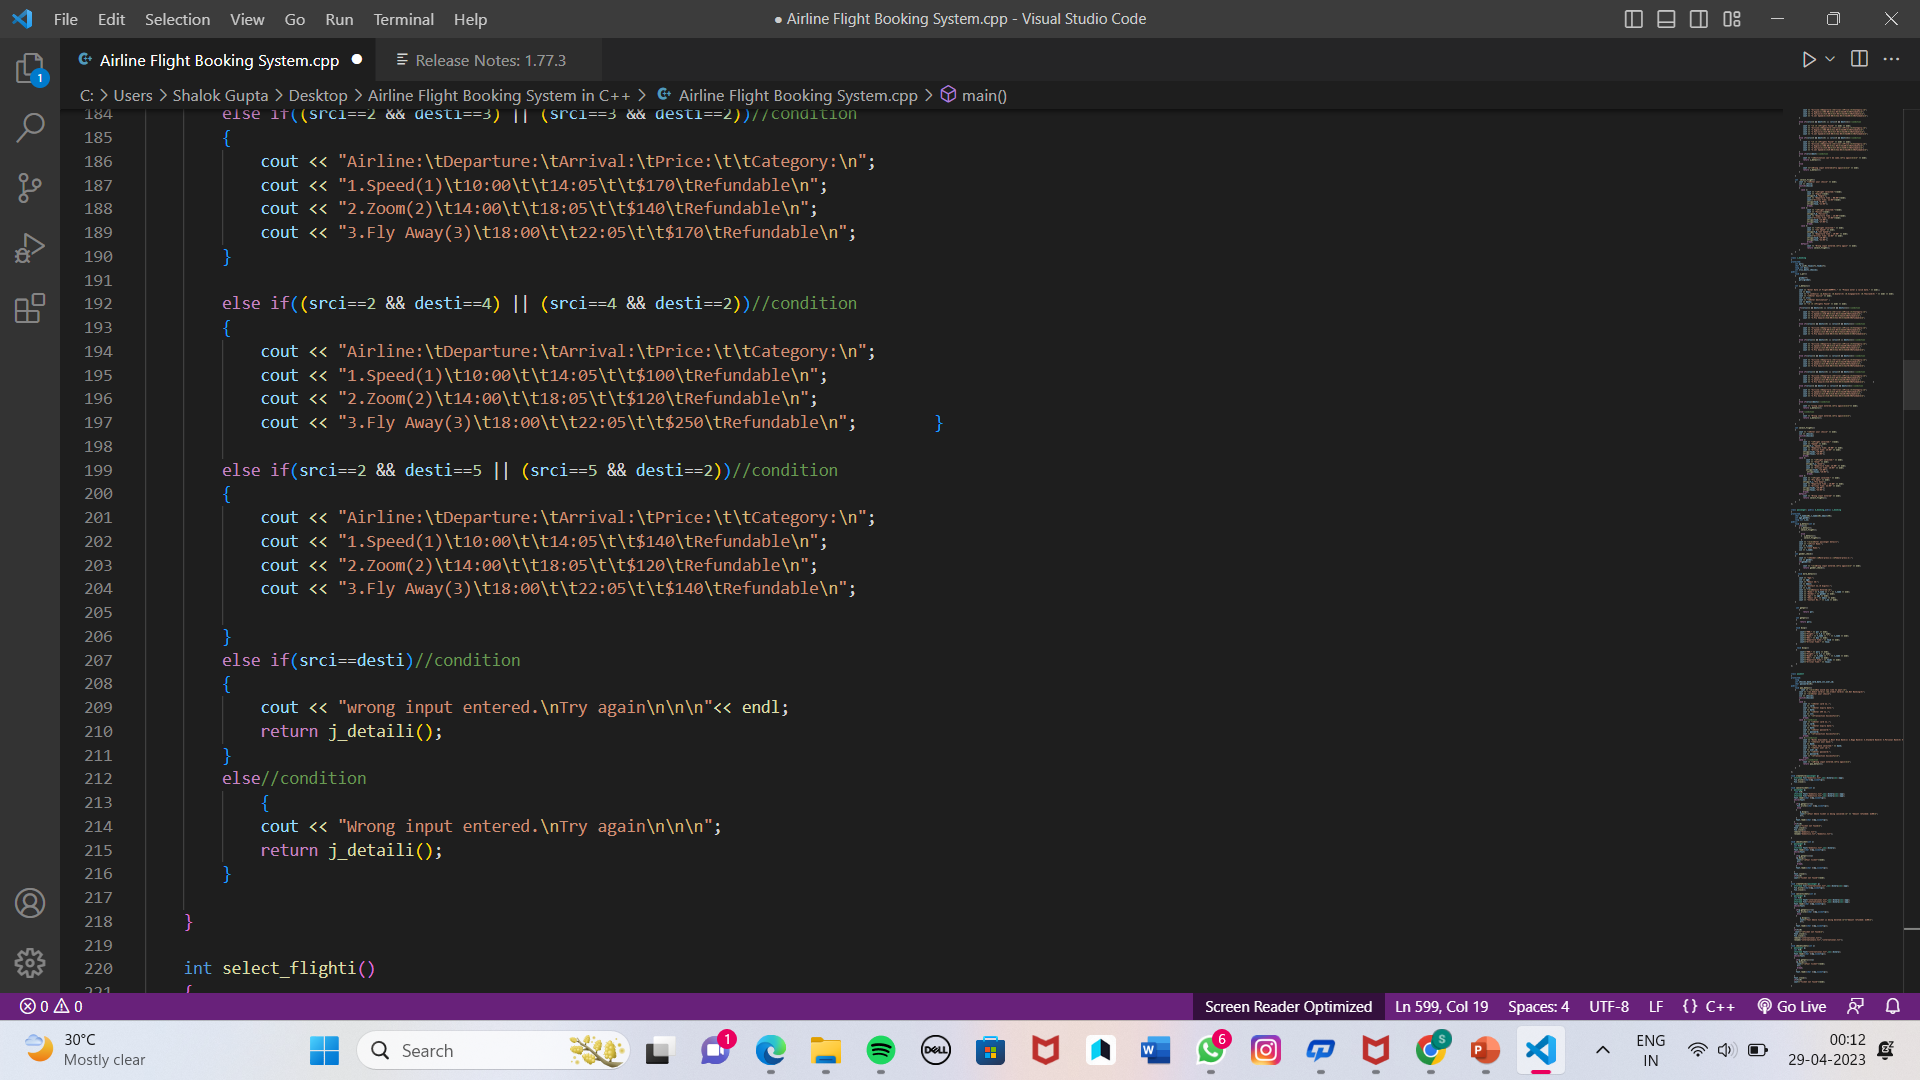The height and width of the screenshot is (1080, 1920).
Task: Open the Source Control view
Action: point(30,188)
